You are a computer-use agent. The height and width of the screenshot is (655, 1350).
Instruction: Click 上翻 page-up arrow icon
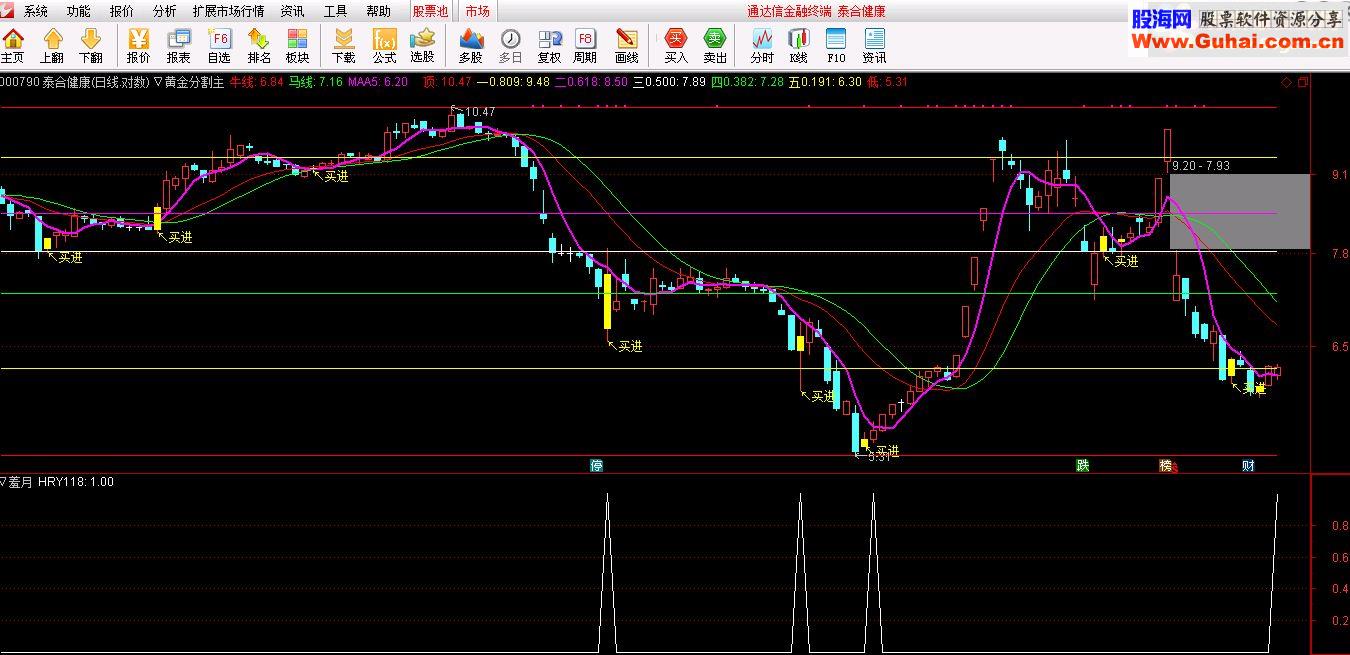[53, 46]
